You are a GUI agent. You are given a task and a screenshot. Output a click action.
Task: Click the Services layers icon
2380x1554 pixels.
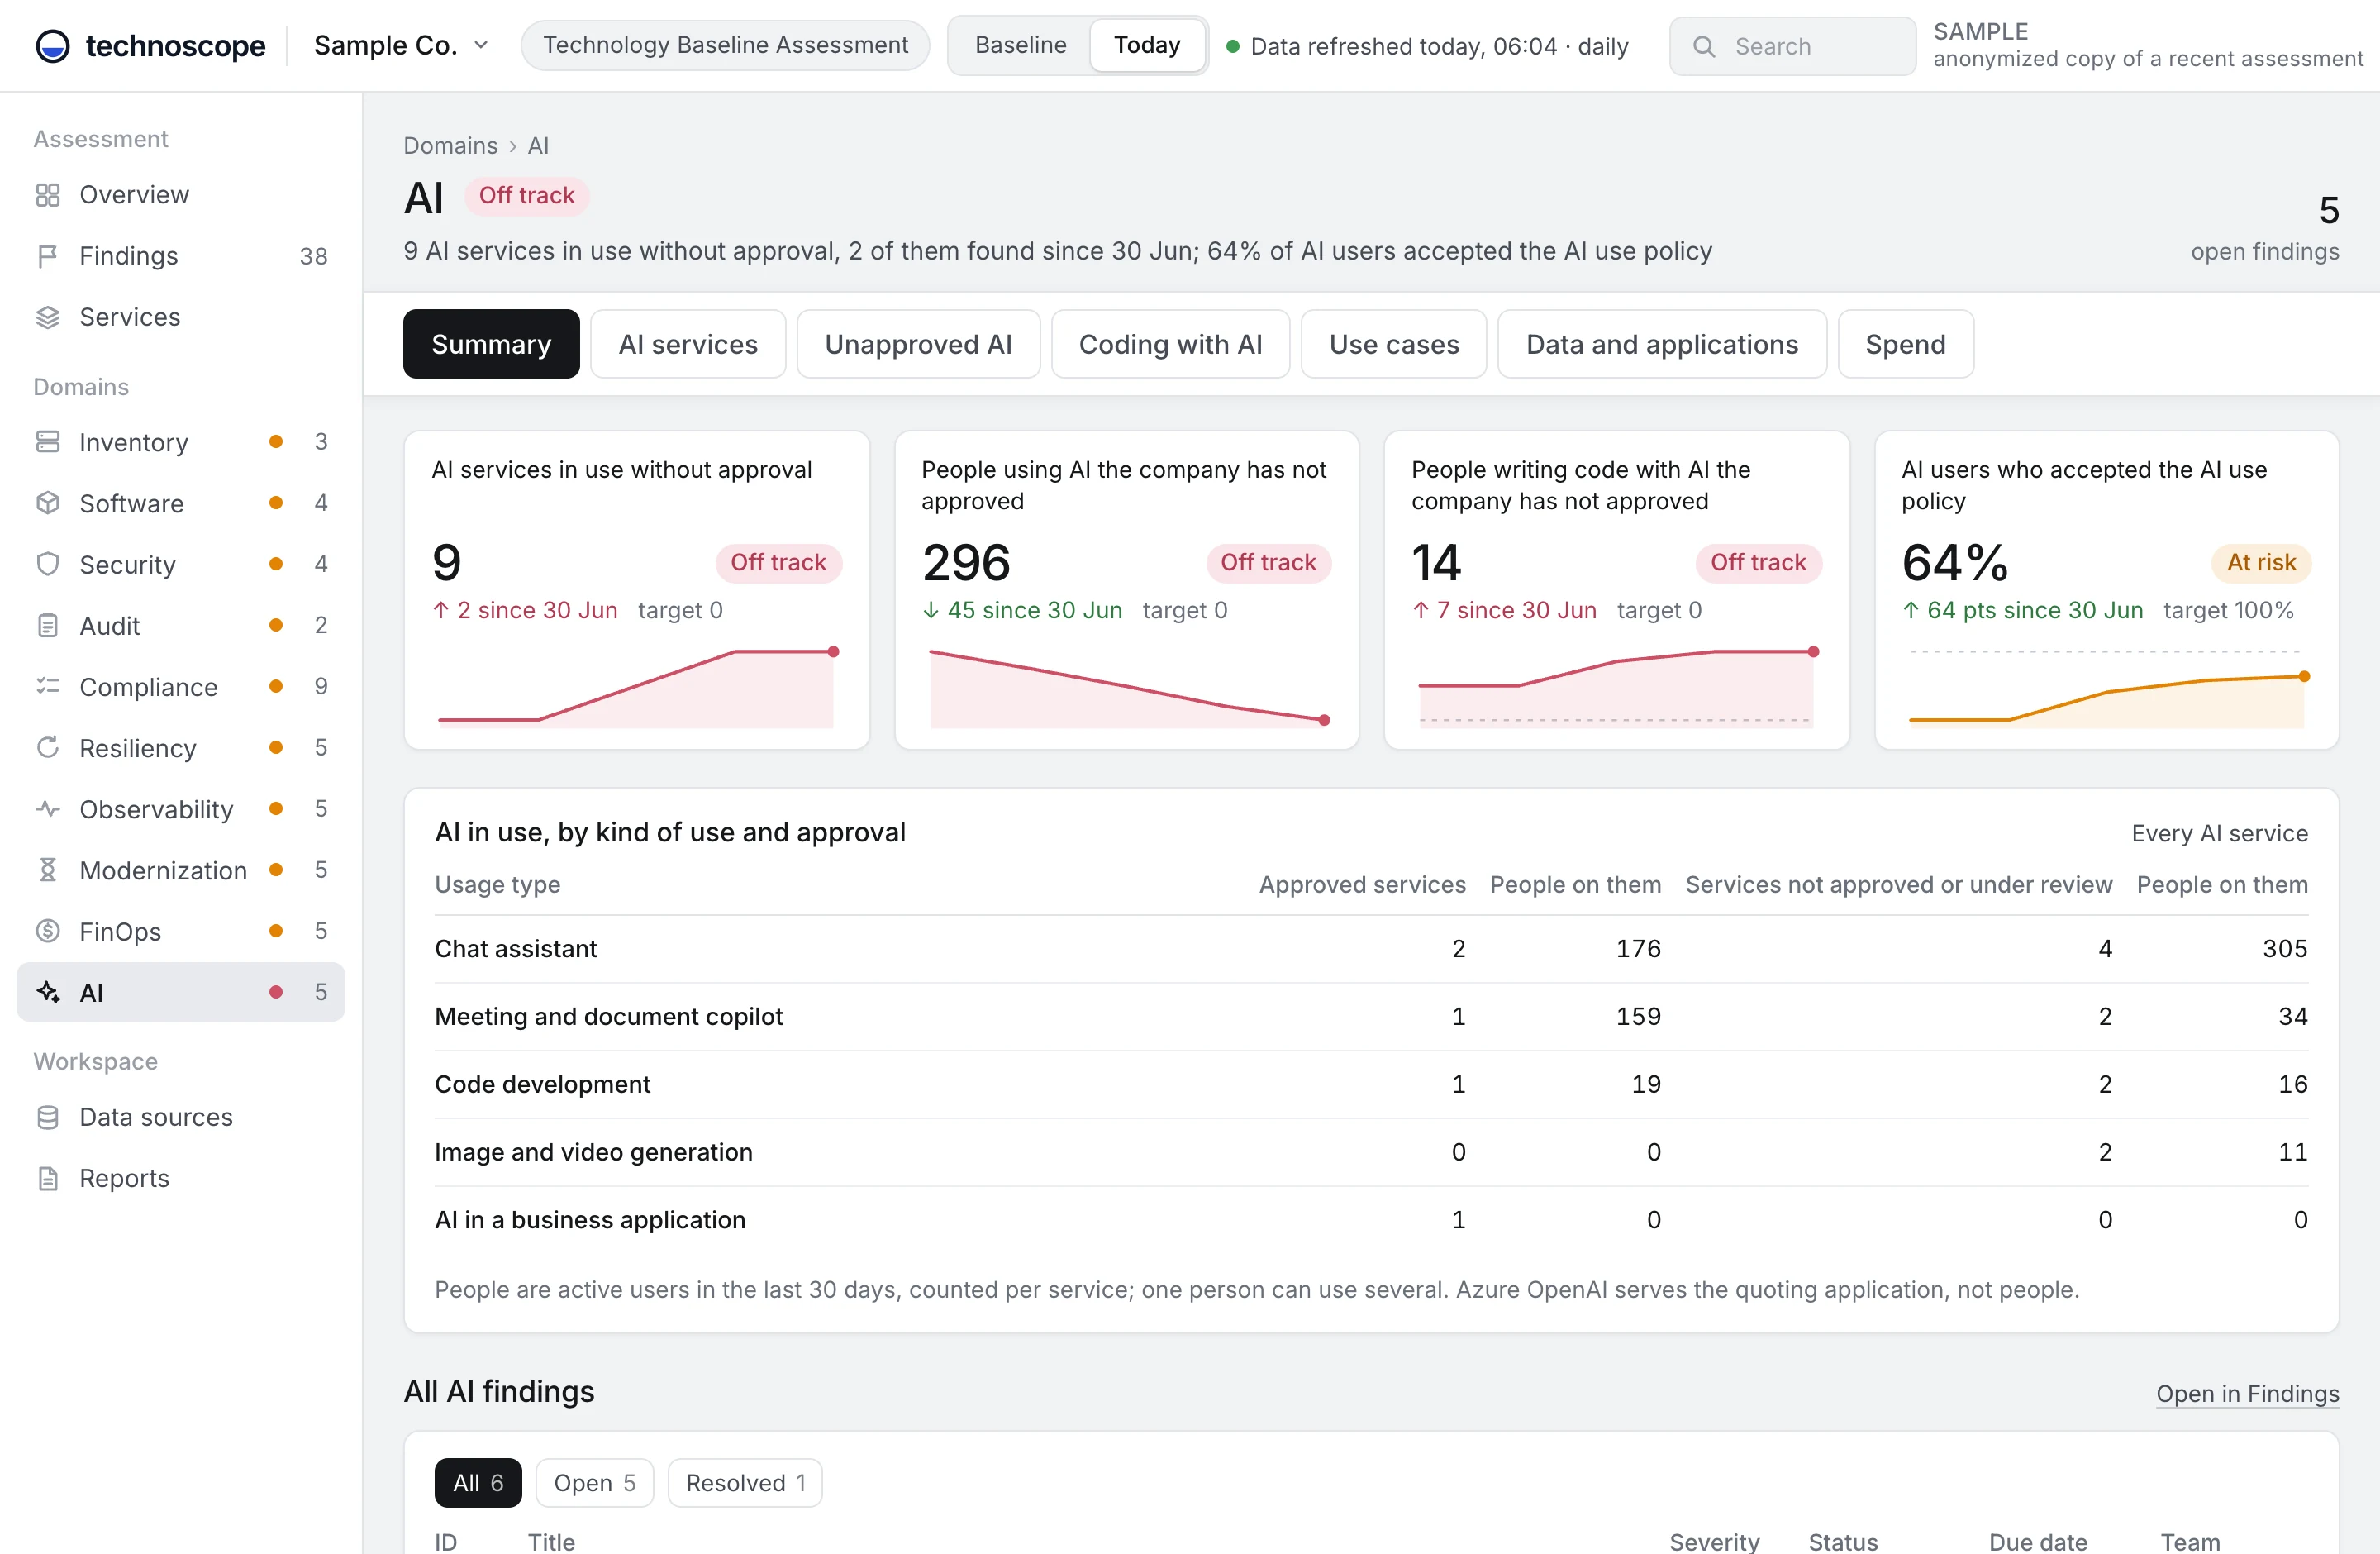(48, 317)
